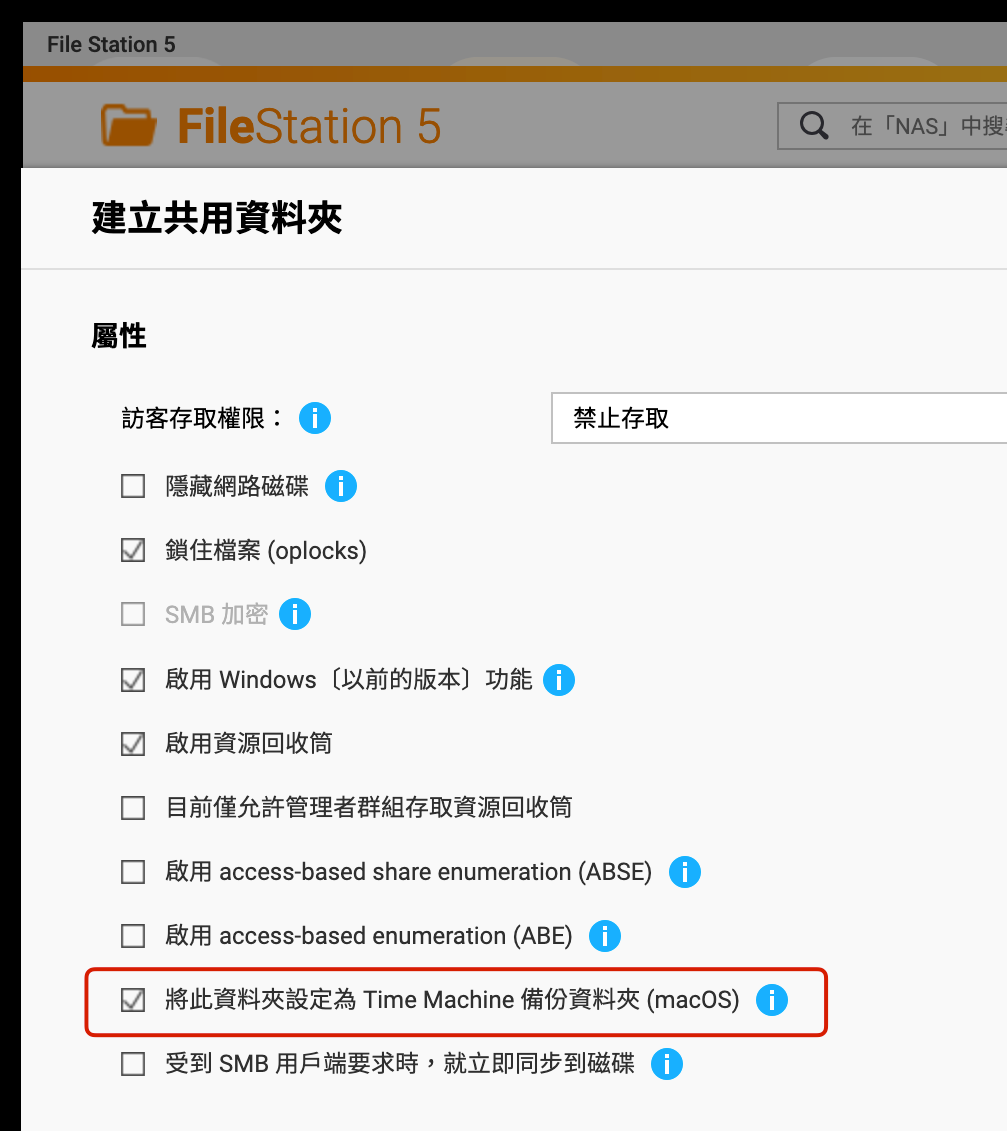1007x1131 pixels.
Task: Open info icon next to 訪客存取權限
Action: click(x=314, y=418)
